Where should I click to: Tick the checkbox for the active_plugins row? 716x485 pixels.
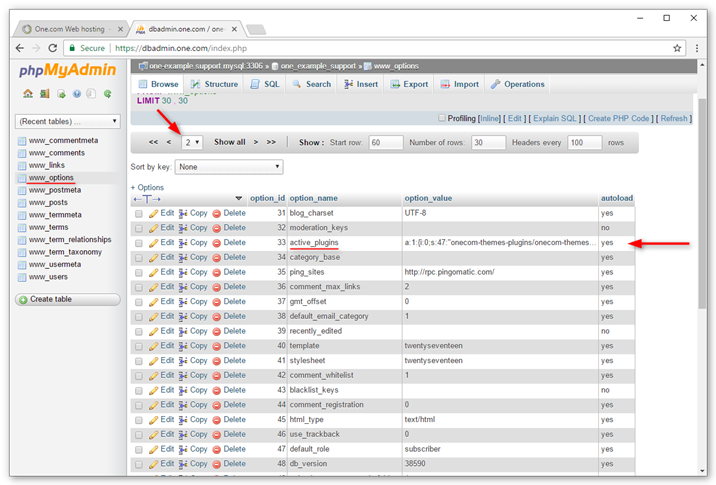[139, 243]
